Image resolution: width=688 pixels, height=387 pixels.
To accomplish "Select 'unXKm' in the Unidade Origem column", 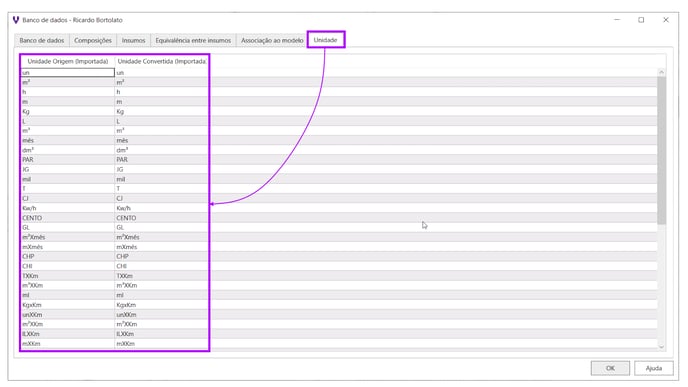I will pyautogui.click(x=68, y=314).
